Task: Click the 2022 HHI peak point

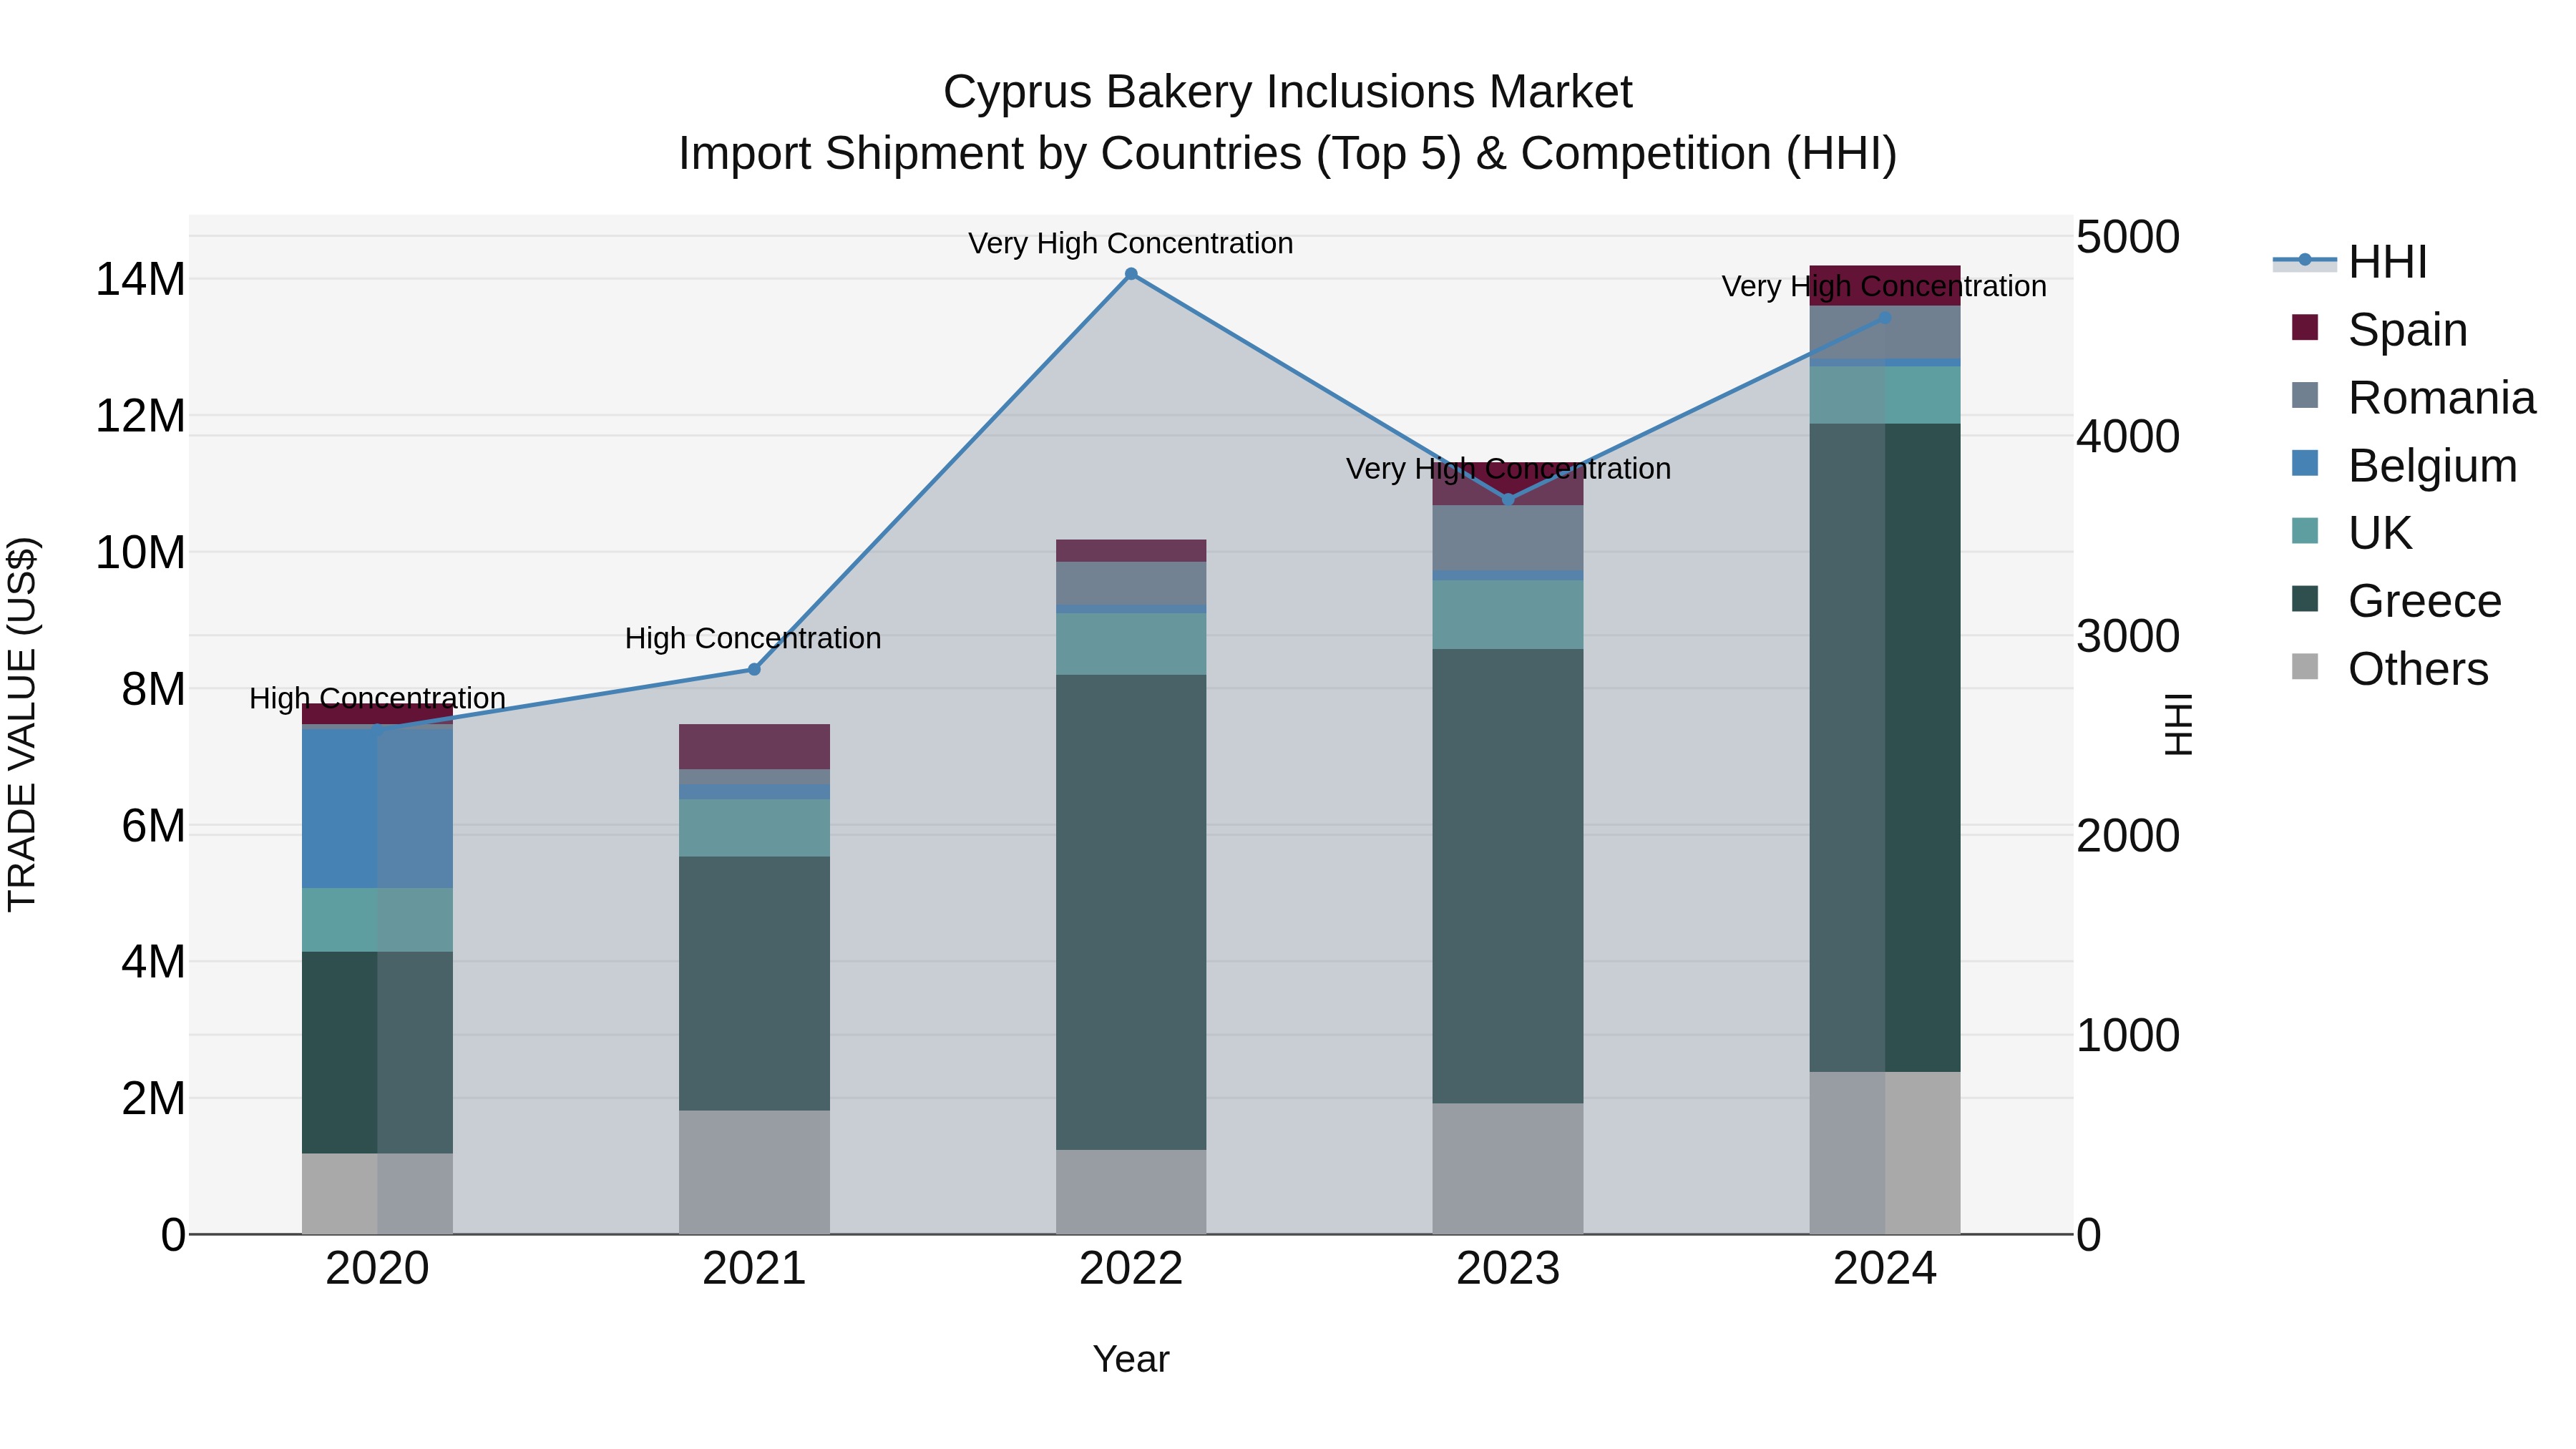Action: [x=1131, y=274]
